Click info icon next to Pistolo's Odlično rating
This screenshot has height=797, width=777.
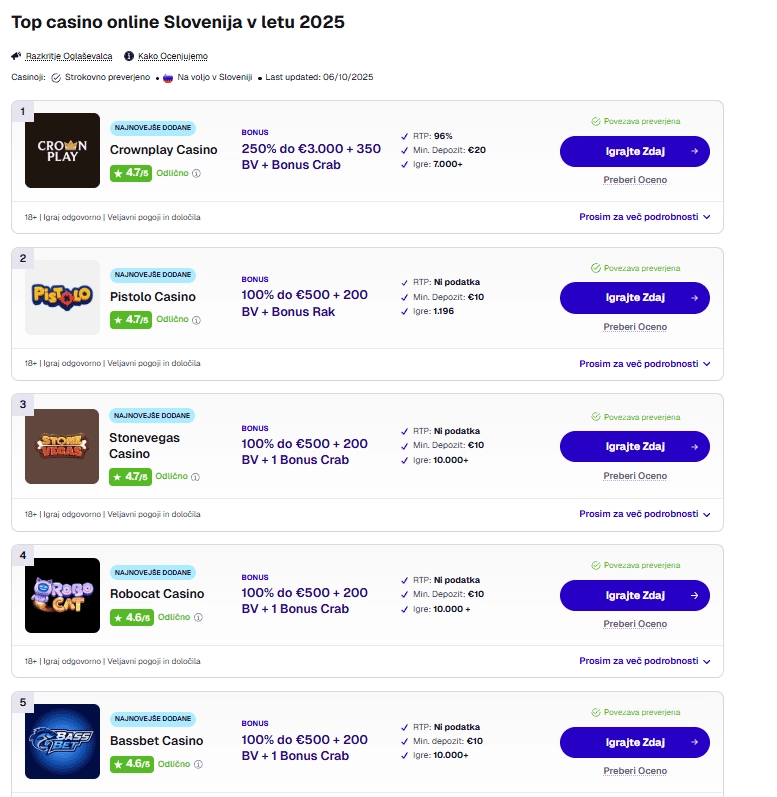click(196, 320)
